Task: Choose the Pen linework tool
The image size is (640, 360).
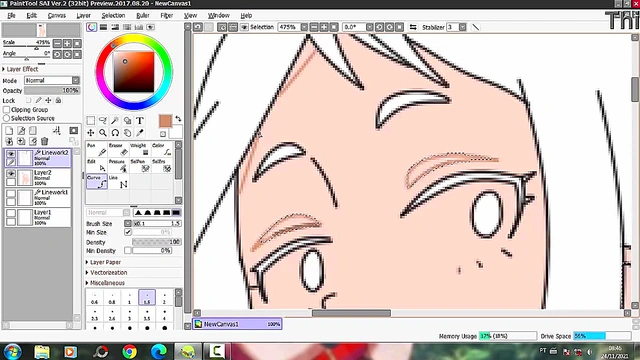Action: tap(97, 149)
